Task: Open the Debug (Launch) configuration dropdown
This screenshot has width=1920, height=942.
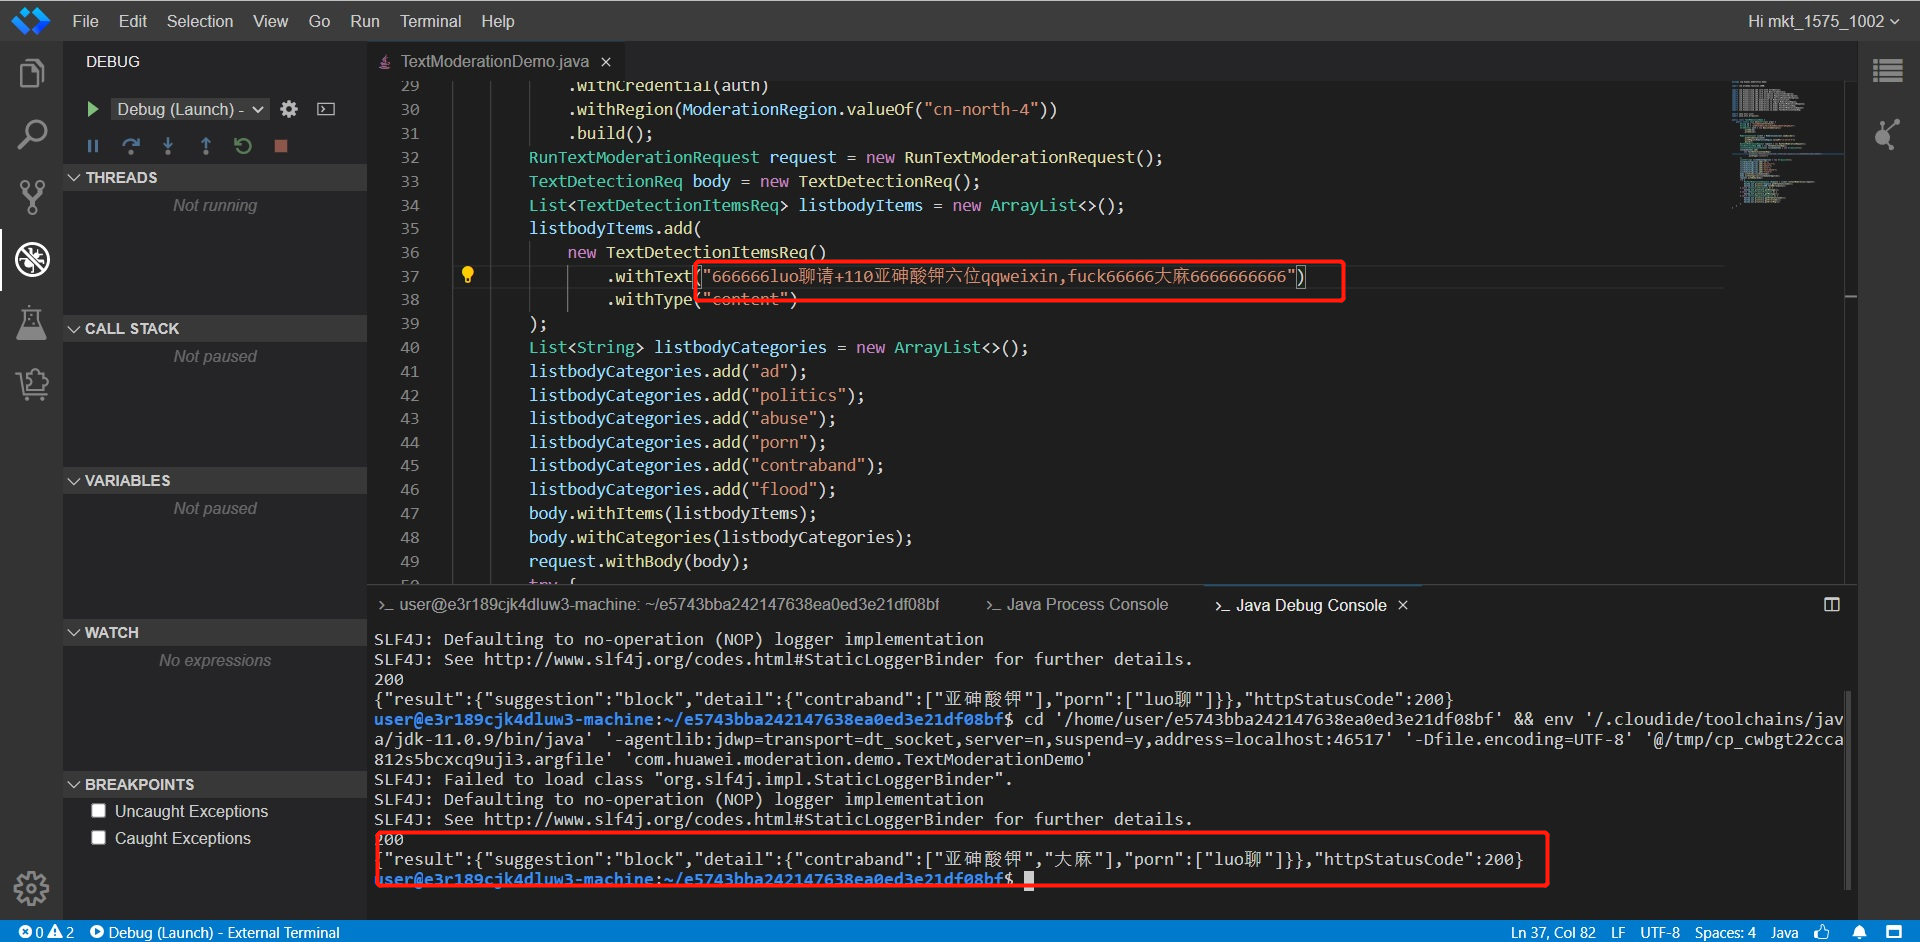Action: click(190, 109)
